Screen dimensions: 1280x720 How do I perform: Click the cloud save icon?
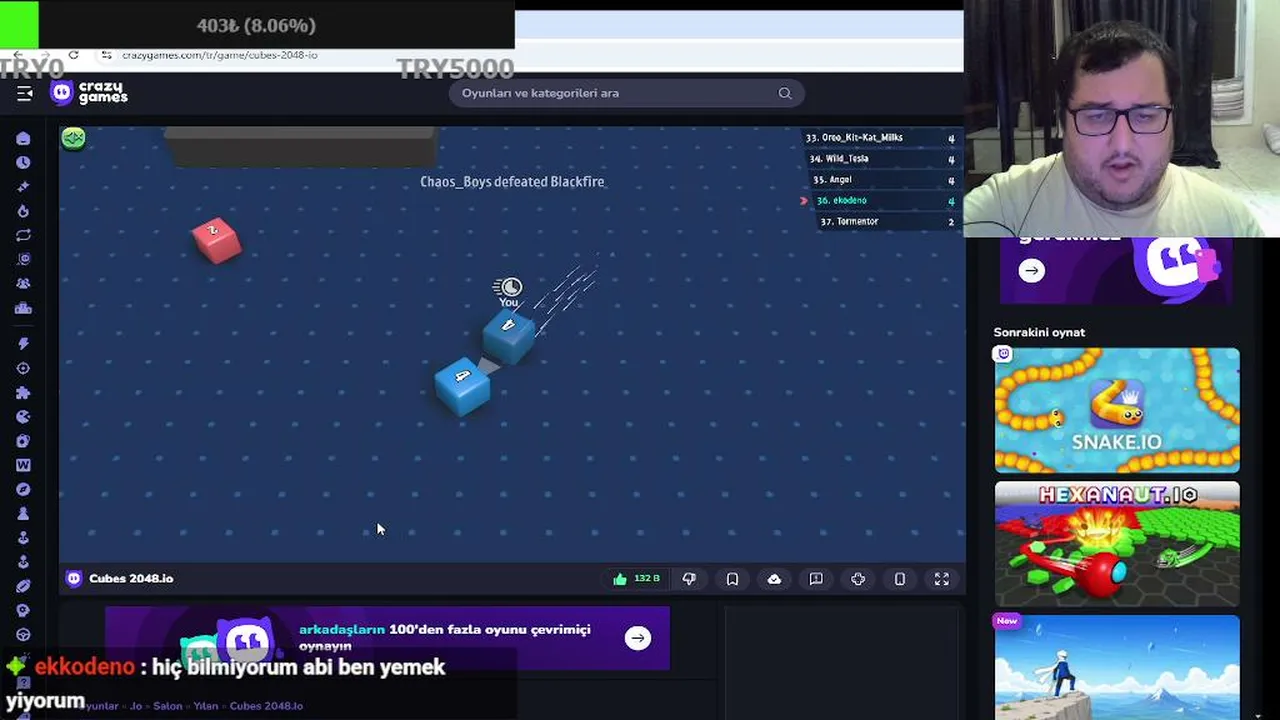[774, 579]
